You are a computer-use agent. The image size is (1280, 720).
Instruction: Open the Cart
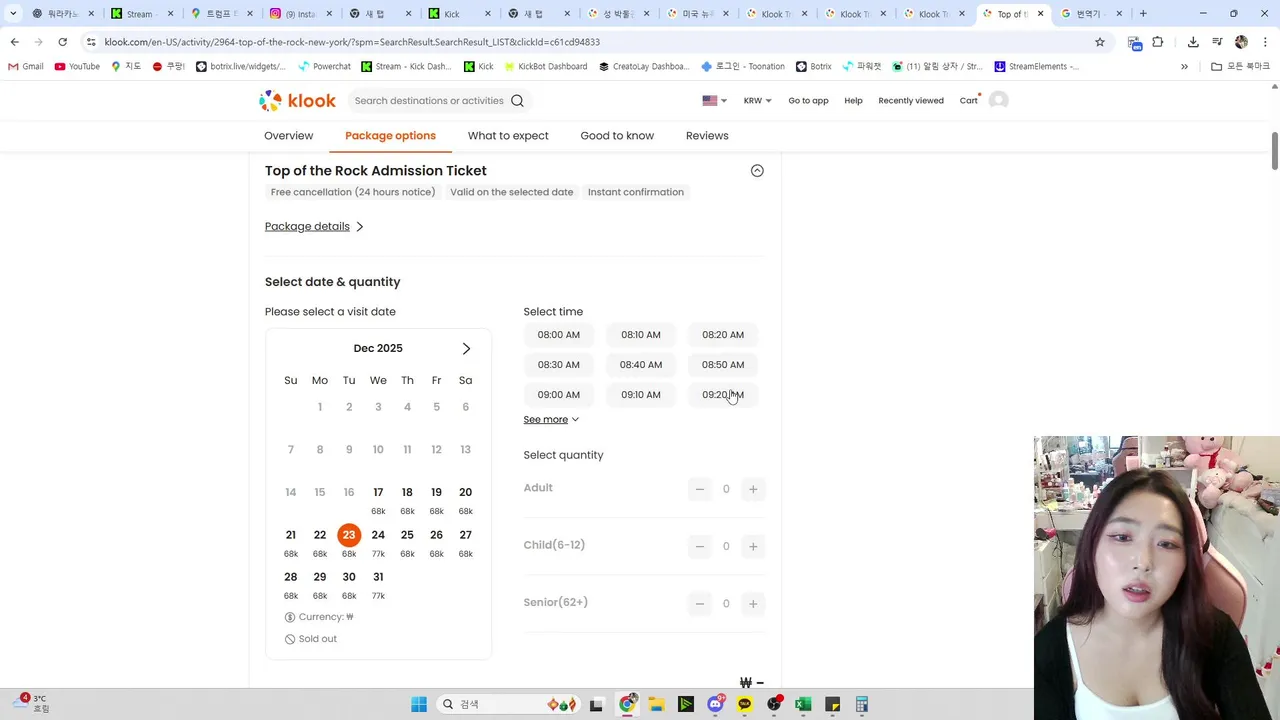(x=969, y=100)
